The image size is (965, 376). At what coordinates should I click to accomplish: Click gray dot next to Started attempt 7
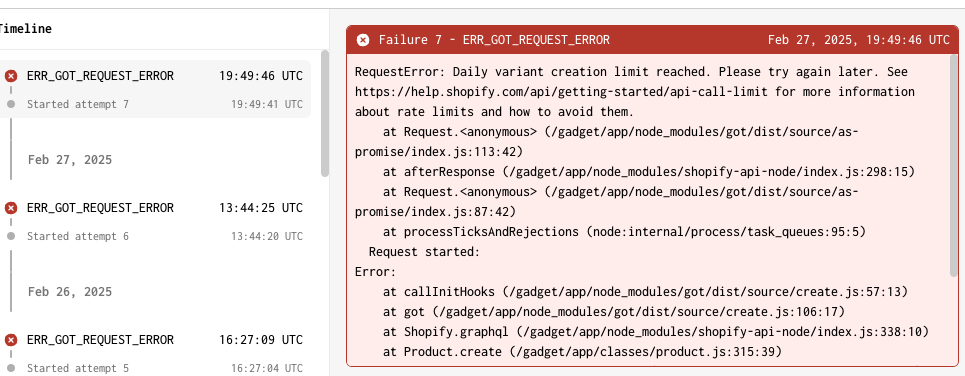coord(11,105)
